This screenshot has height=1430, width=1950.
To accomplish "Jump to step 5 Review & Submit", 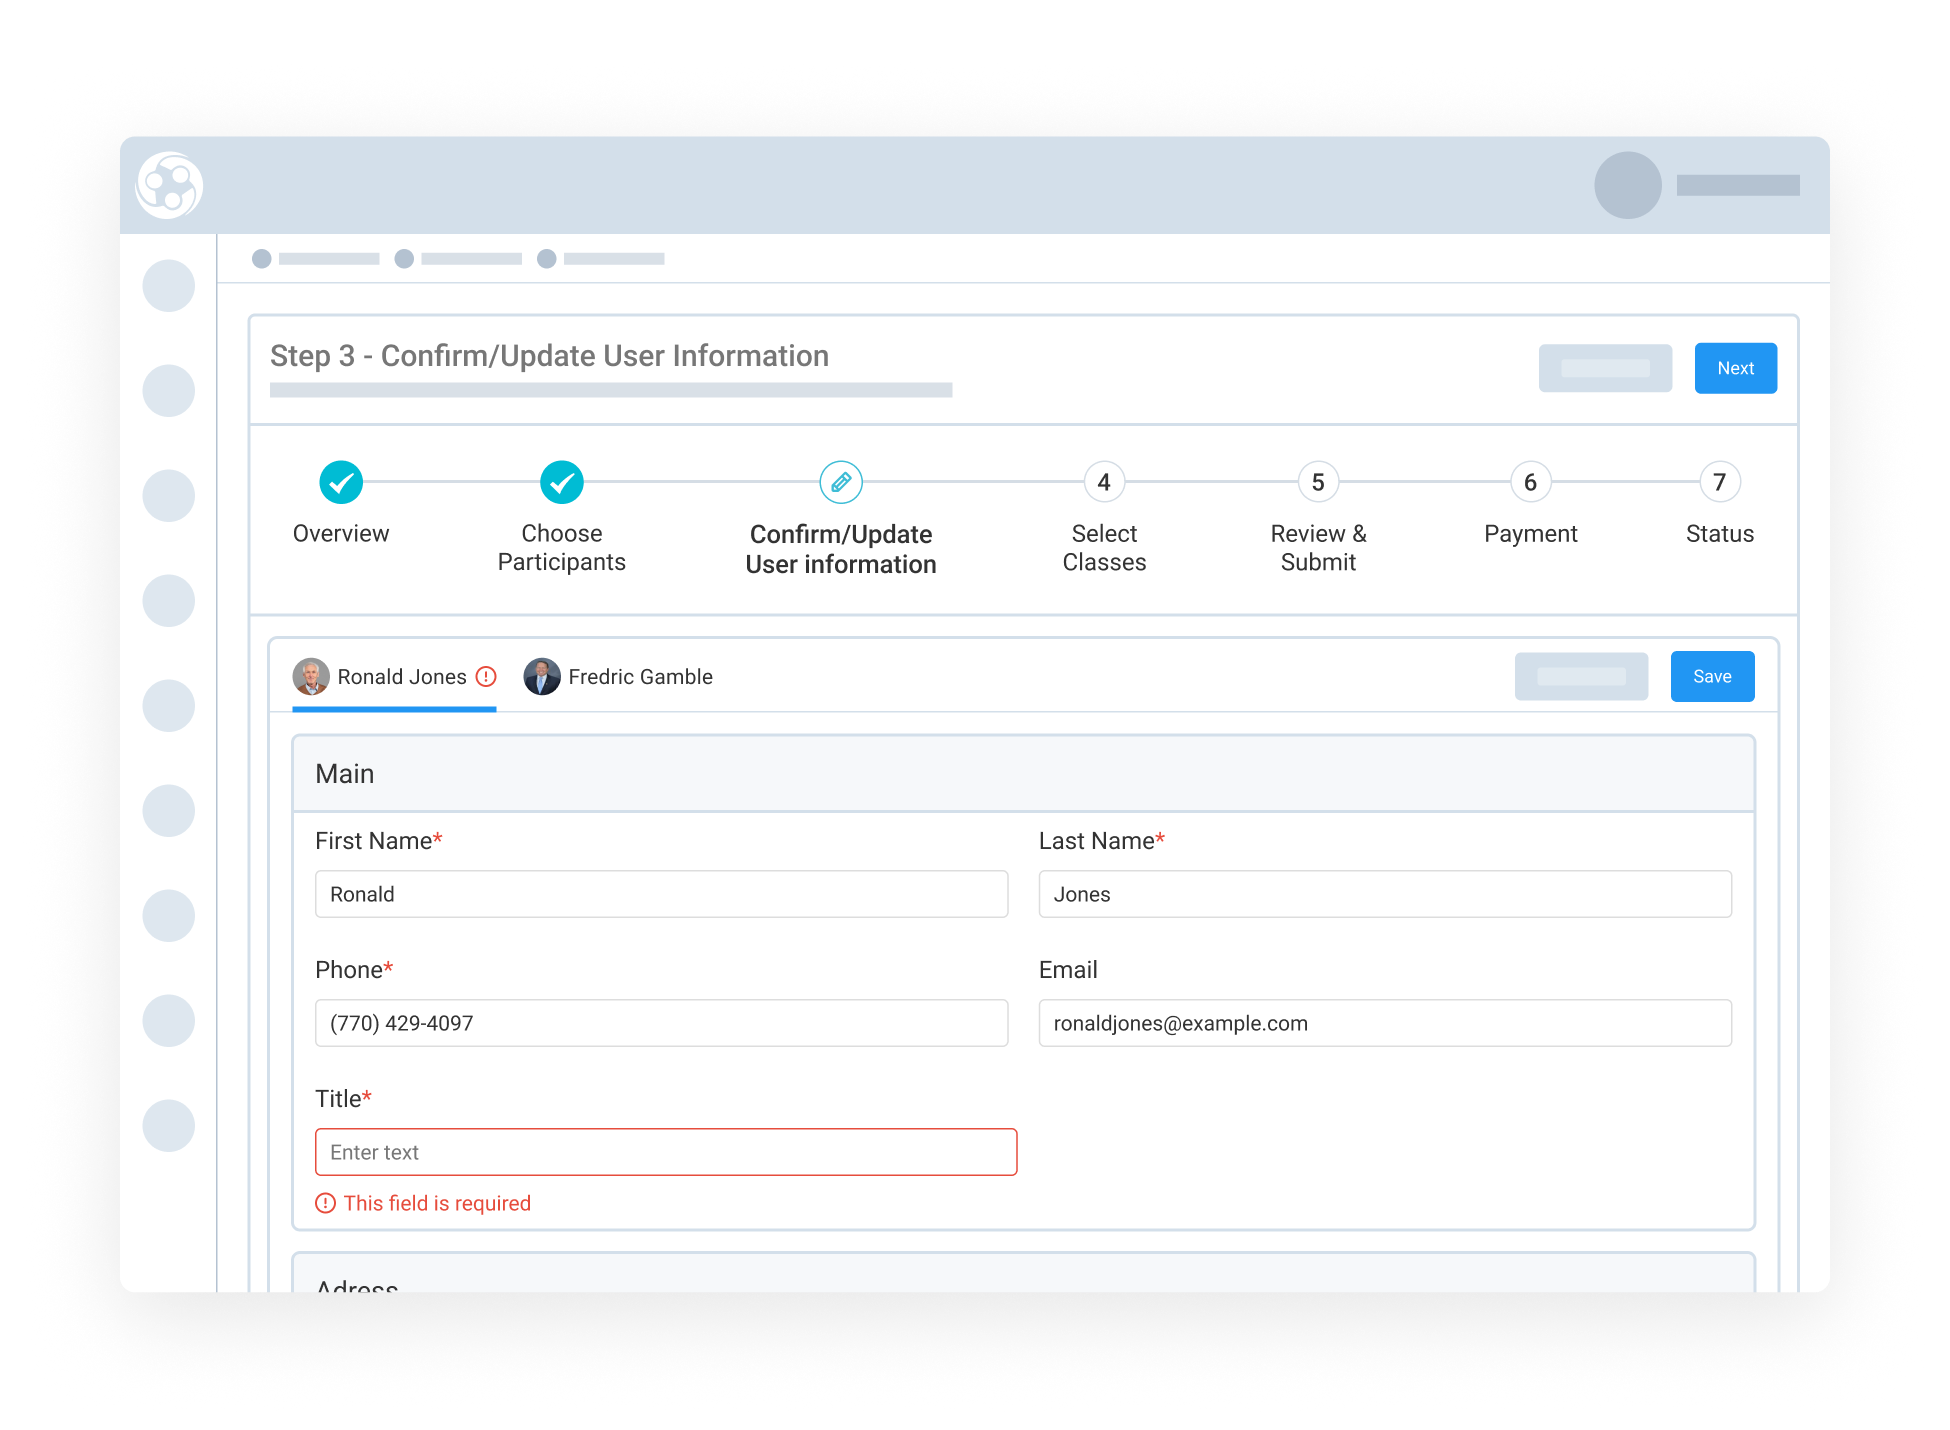I will (1318, 482).
